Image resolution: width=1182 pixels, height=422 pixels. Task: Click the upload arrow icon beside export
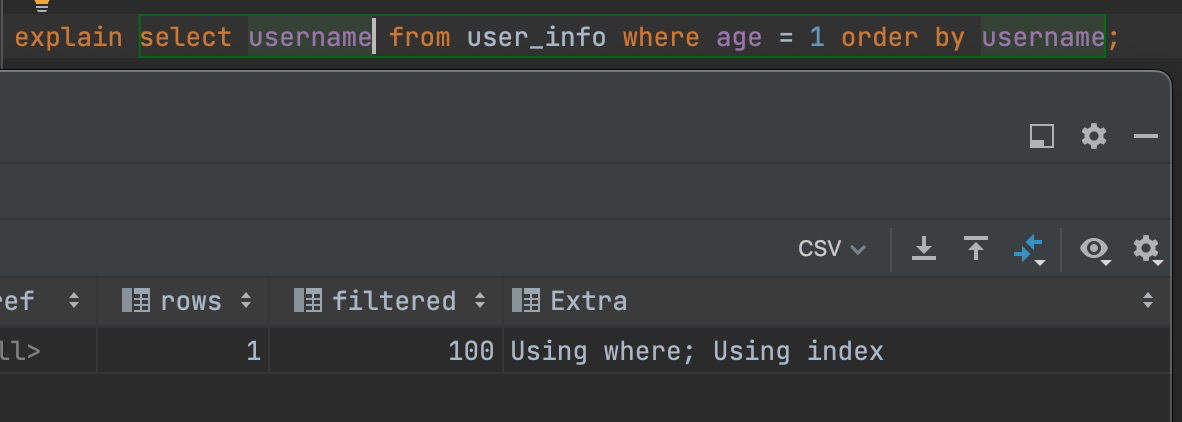pyautogui.click(x=976, y=248)
